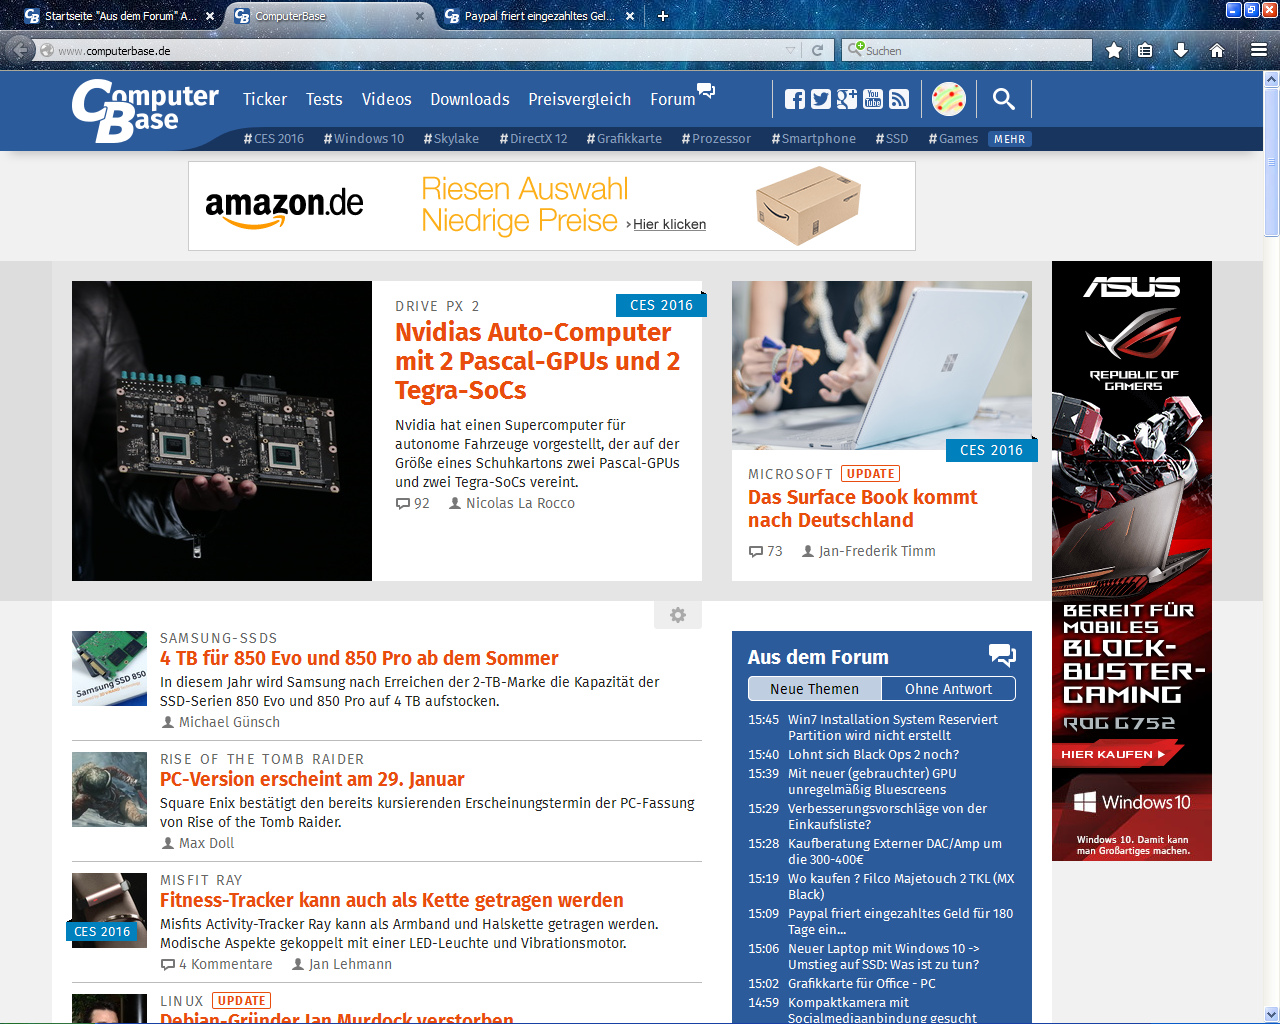The width and height of the screenshot is (1280, 1024).
Task: Open the #Skylake topic tag
Action: coord(451,139)
